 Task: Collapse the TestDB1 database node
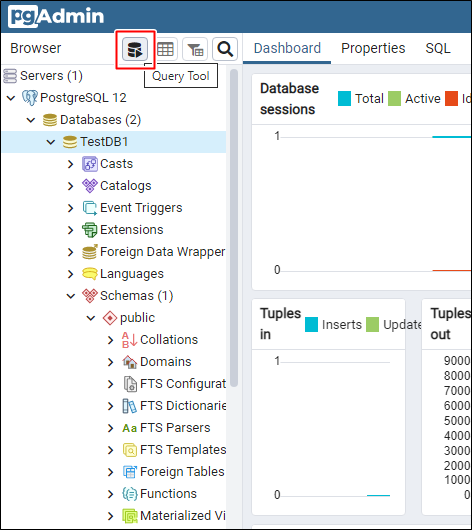(x=51, y=142)
